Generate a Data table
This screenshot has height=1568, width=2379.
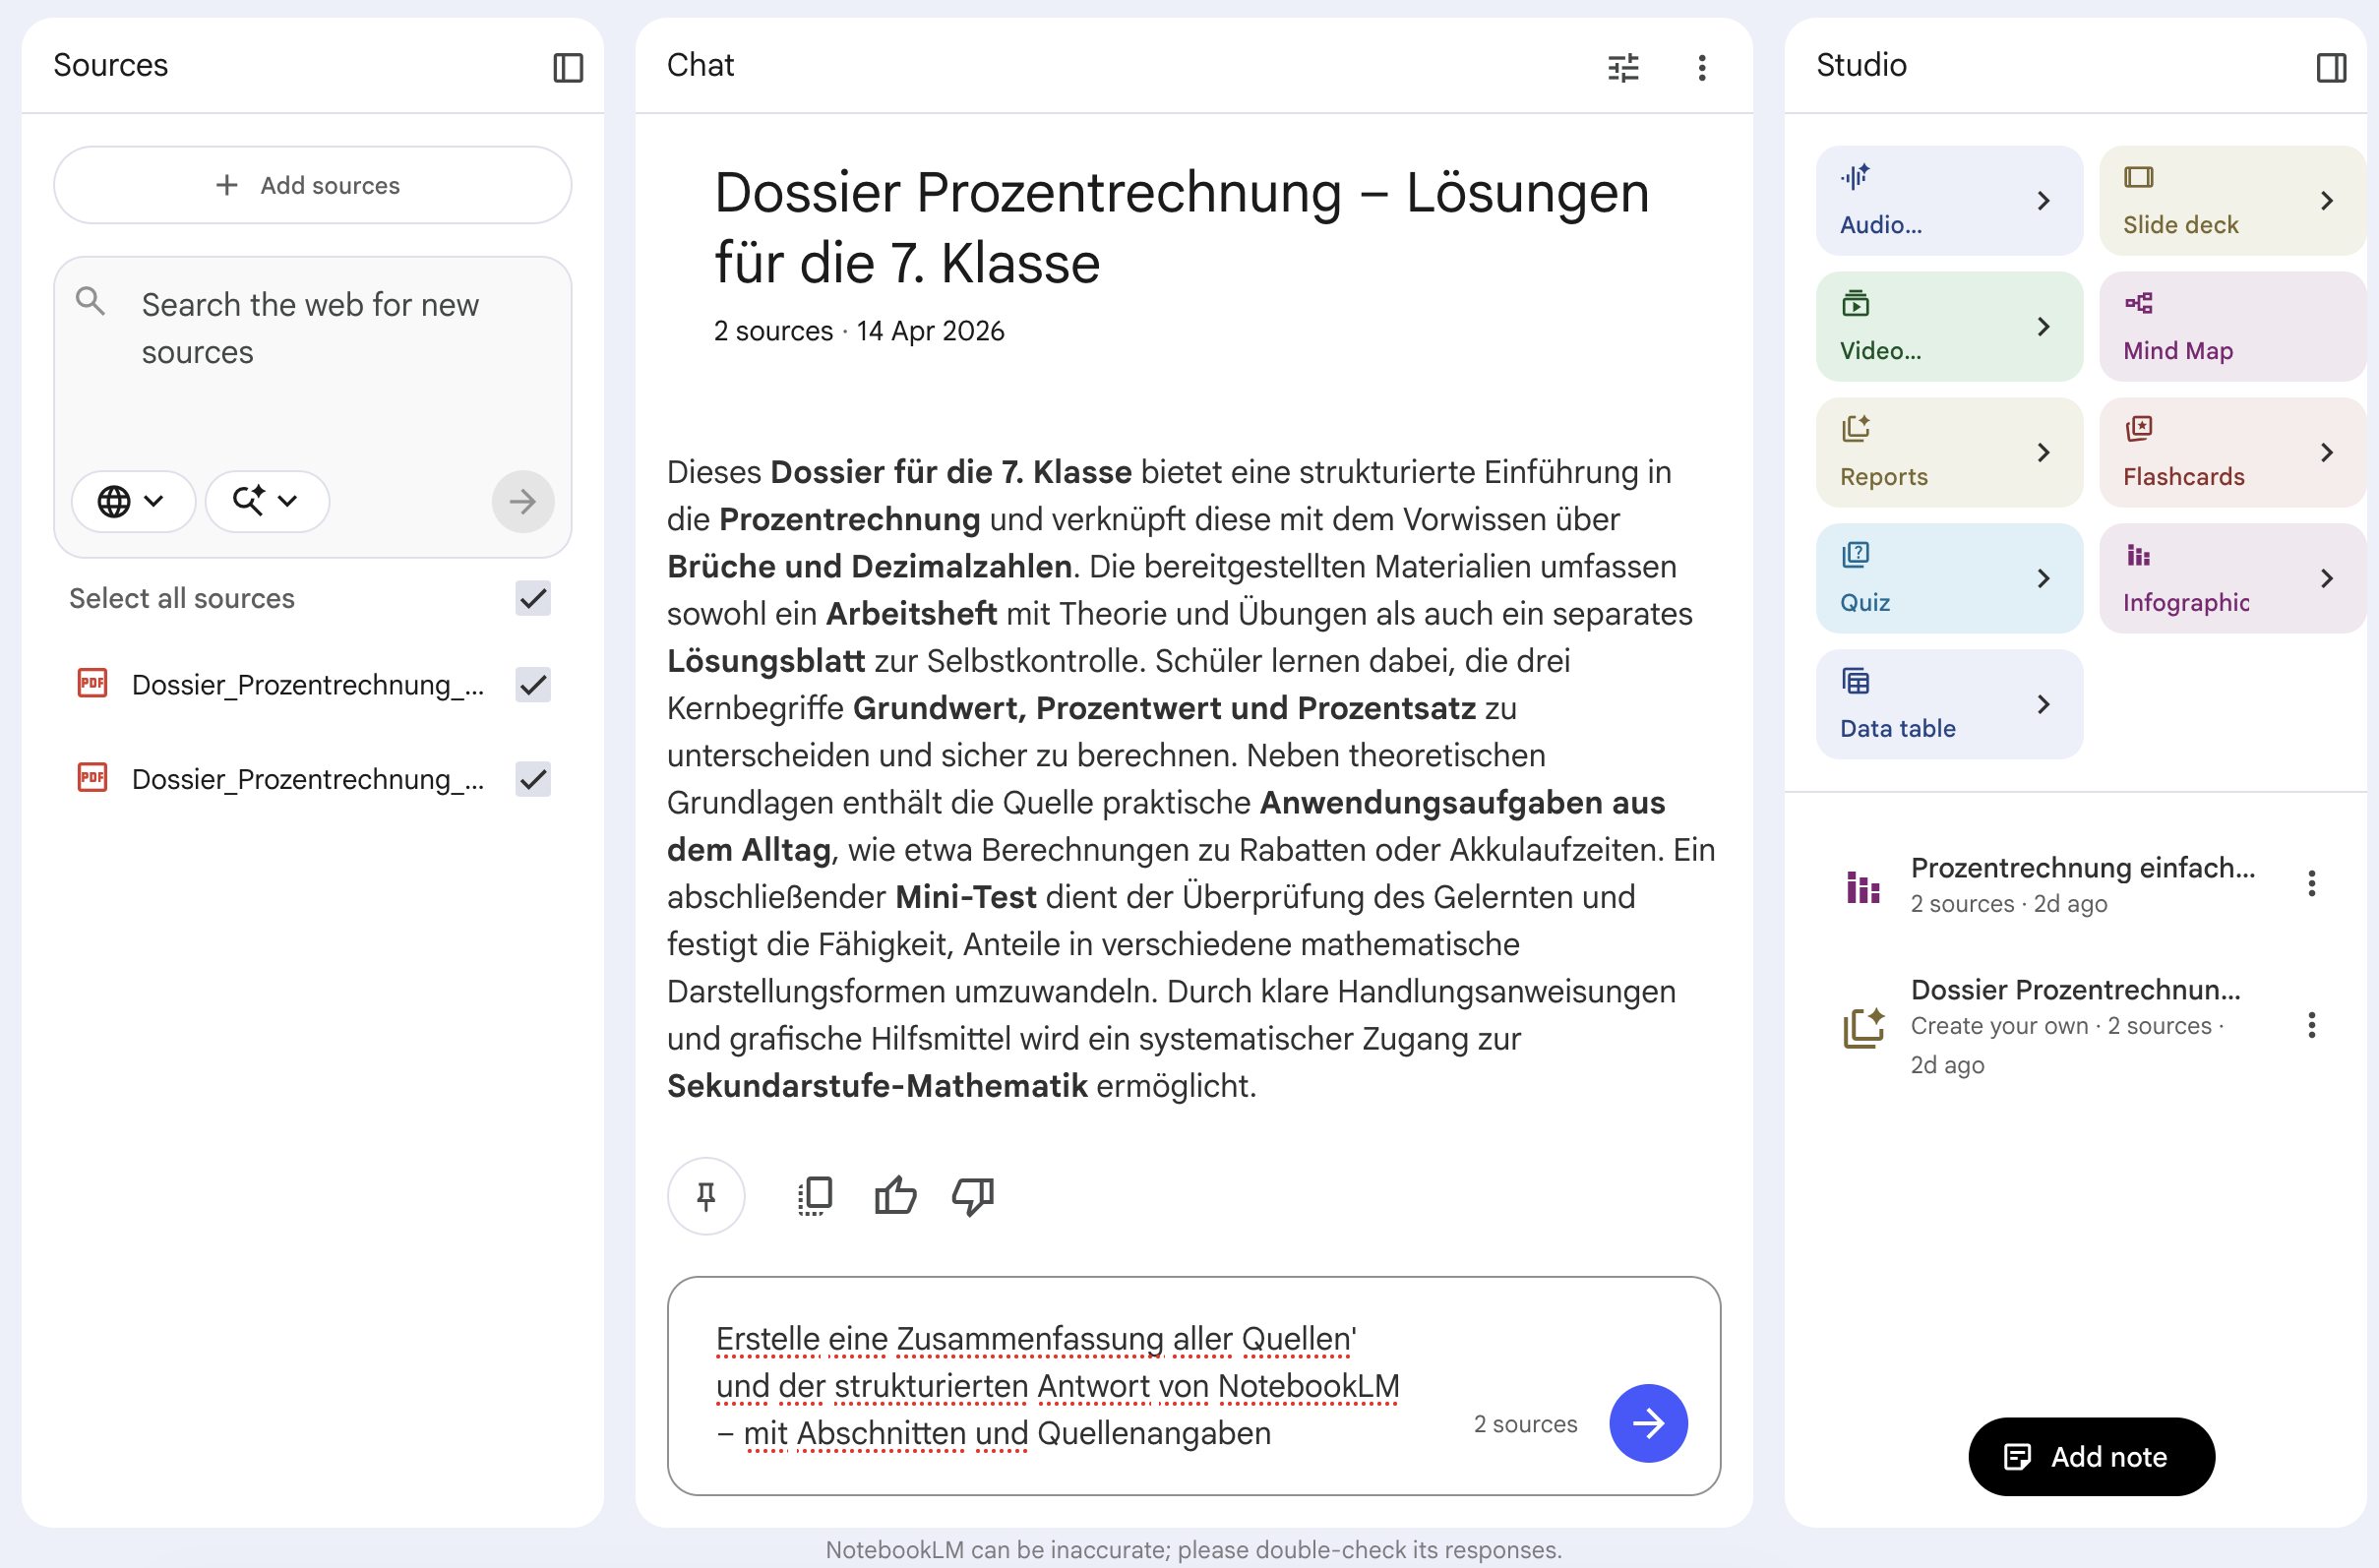(x=1948, y=703)
